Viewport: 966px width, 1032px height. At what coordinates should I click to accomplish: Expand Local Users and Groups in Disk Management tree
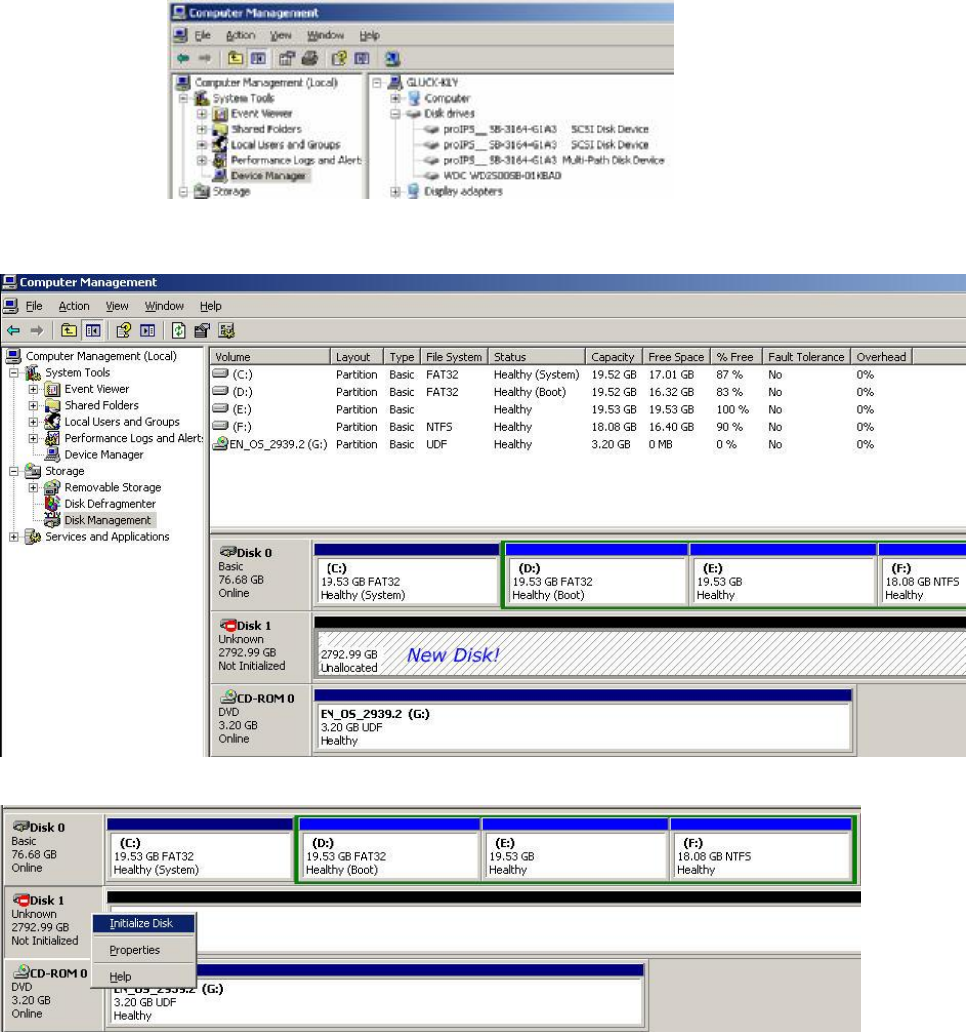click(33, 422)
